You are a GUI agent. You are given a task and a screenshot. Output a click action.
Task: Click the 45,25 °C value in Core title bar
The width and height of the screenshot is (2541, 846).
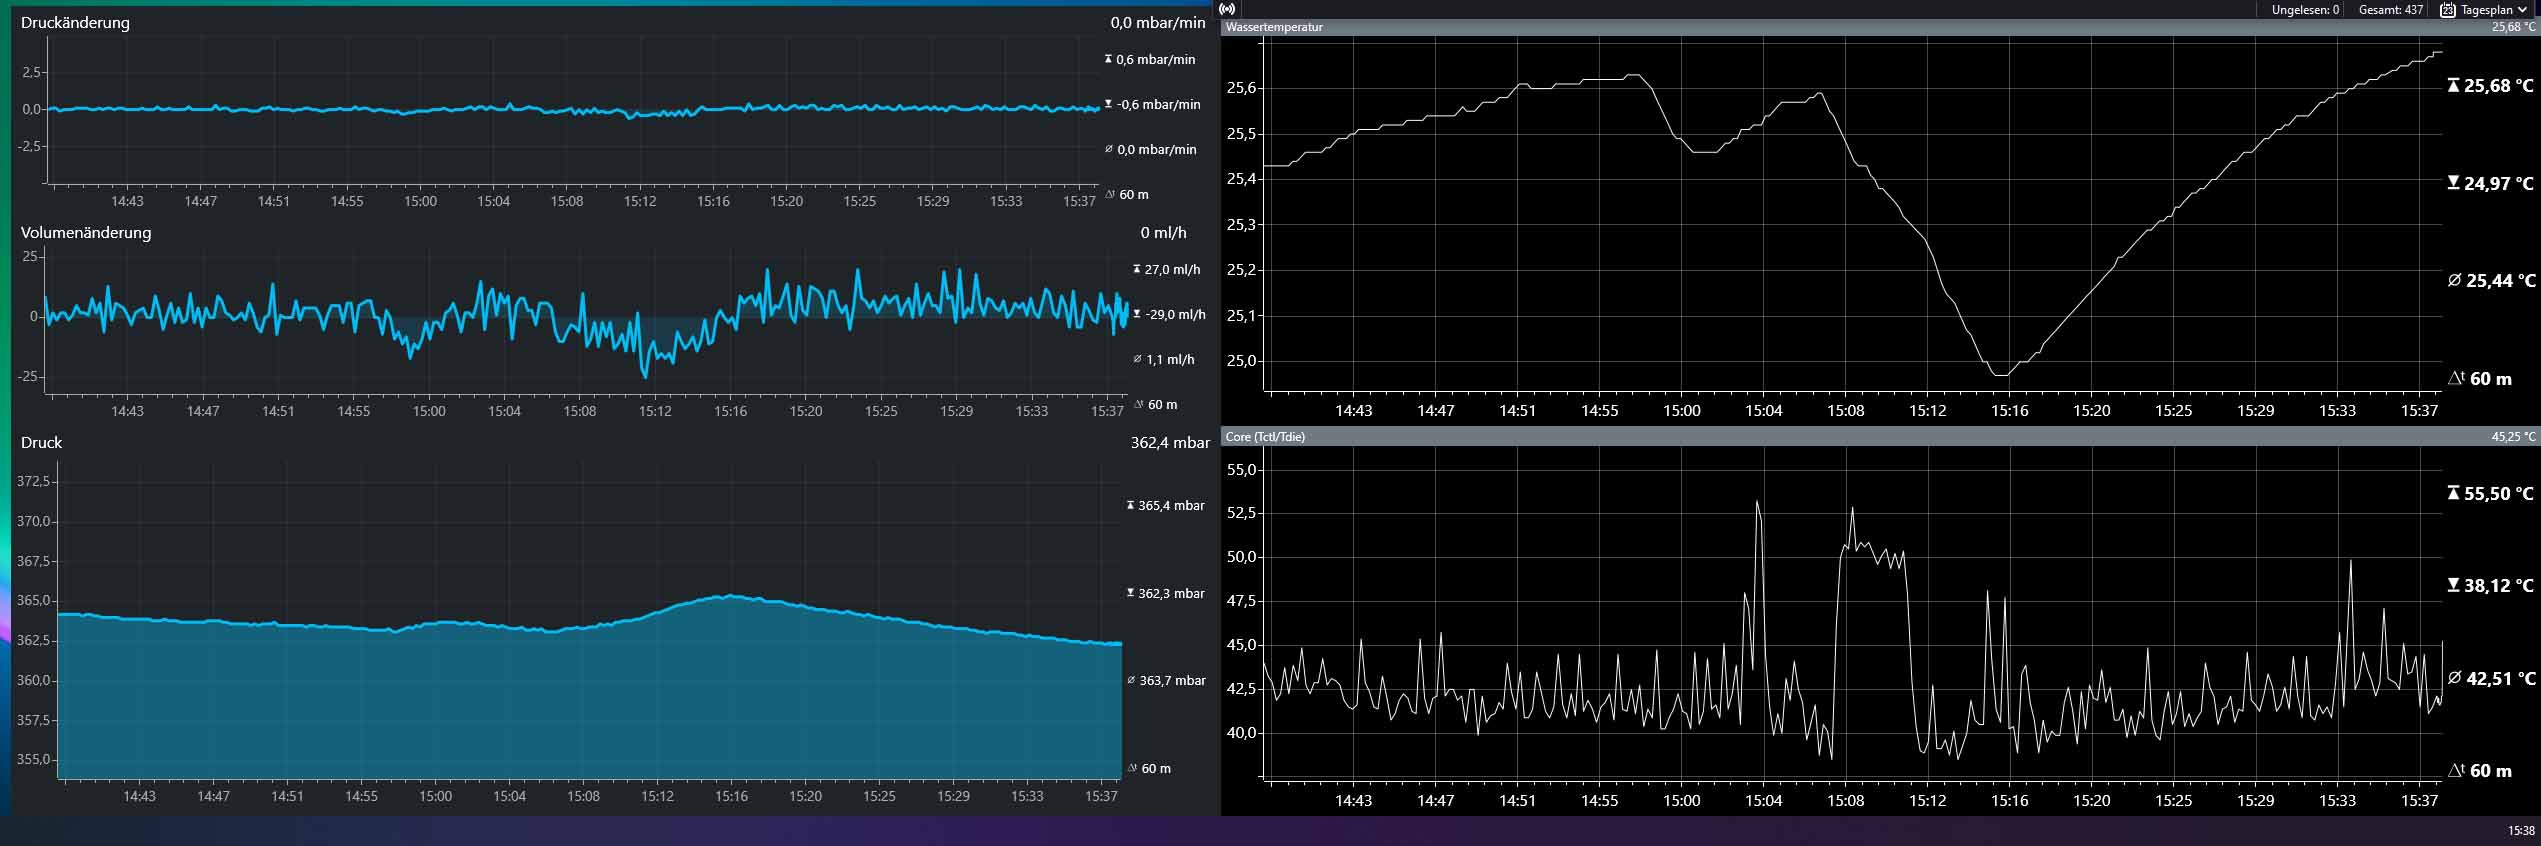[x=2514, y=437]
